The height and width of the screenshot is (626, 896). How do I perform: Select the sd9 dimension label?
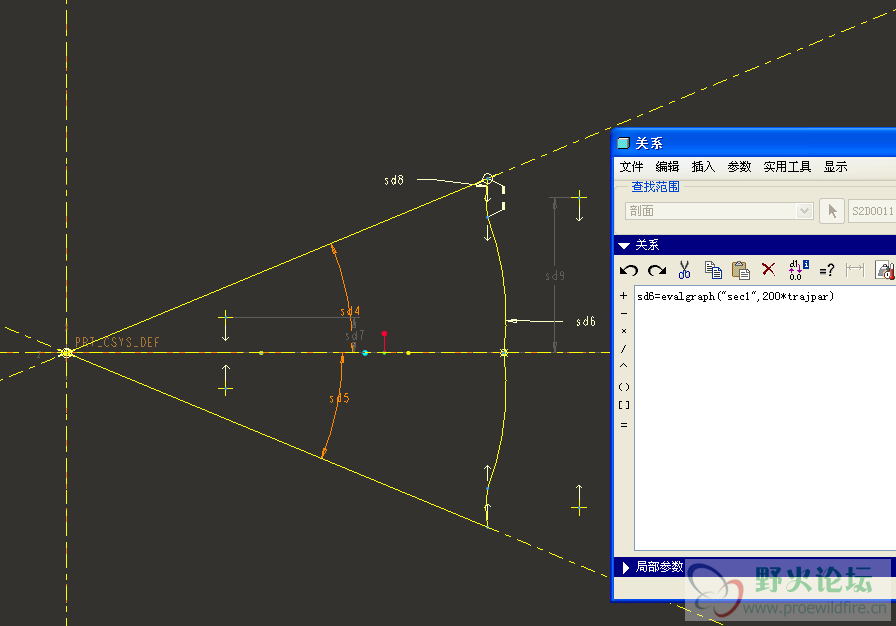(x=554, y=275)
